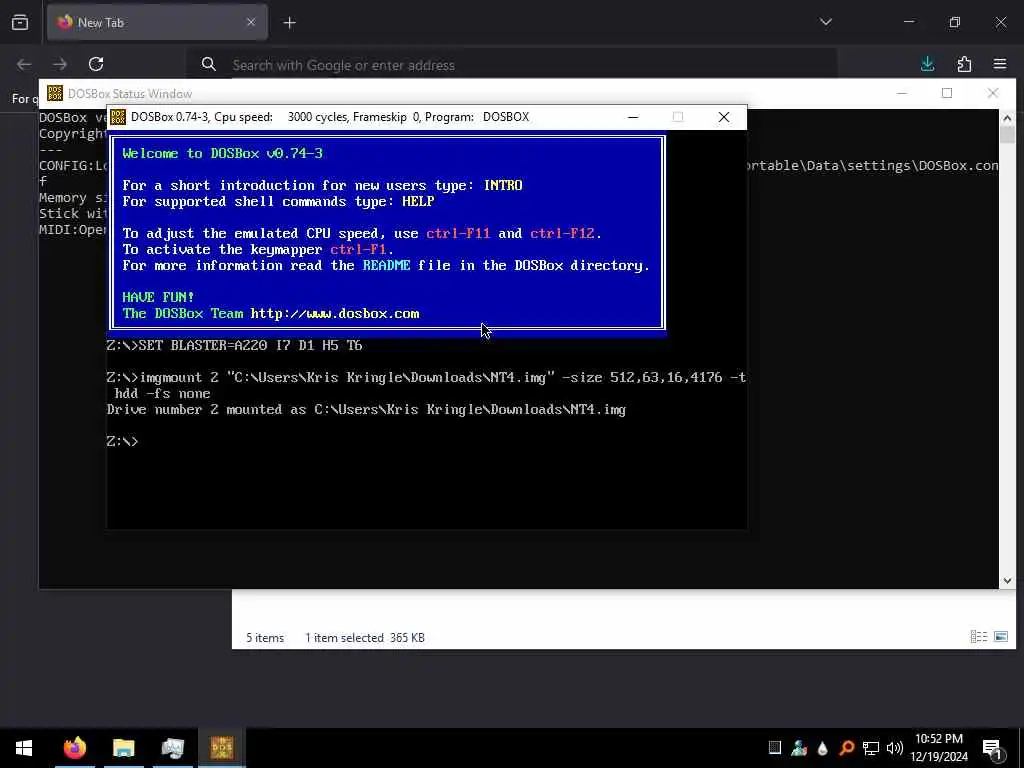Close the DOSBox Status Window
Image resolution: width=1024 pixels, height=768 pixels.
pos(993,93)
